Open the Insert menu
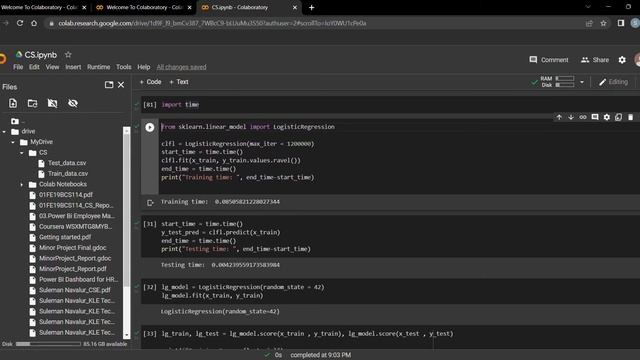The width and height of the screenshot is (640, 360). coord(73,67)
